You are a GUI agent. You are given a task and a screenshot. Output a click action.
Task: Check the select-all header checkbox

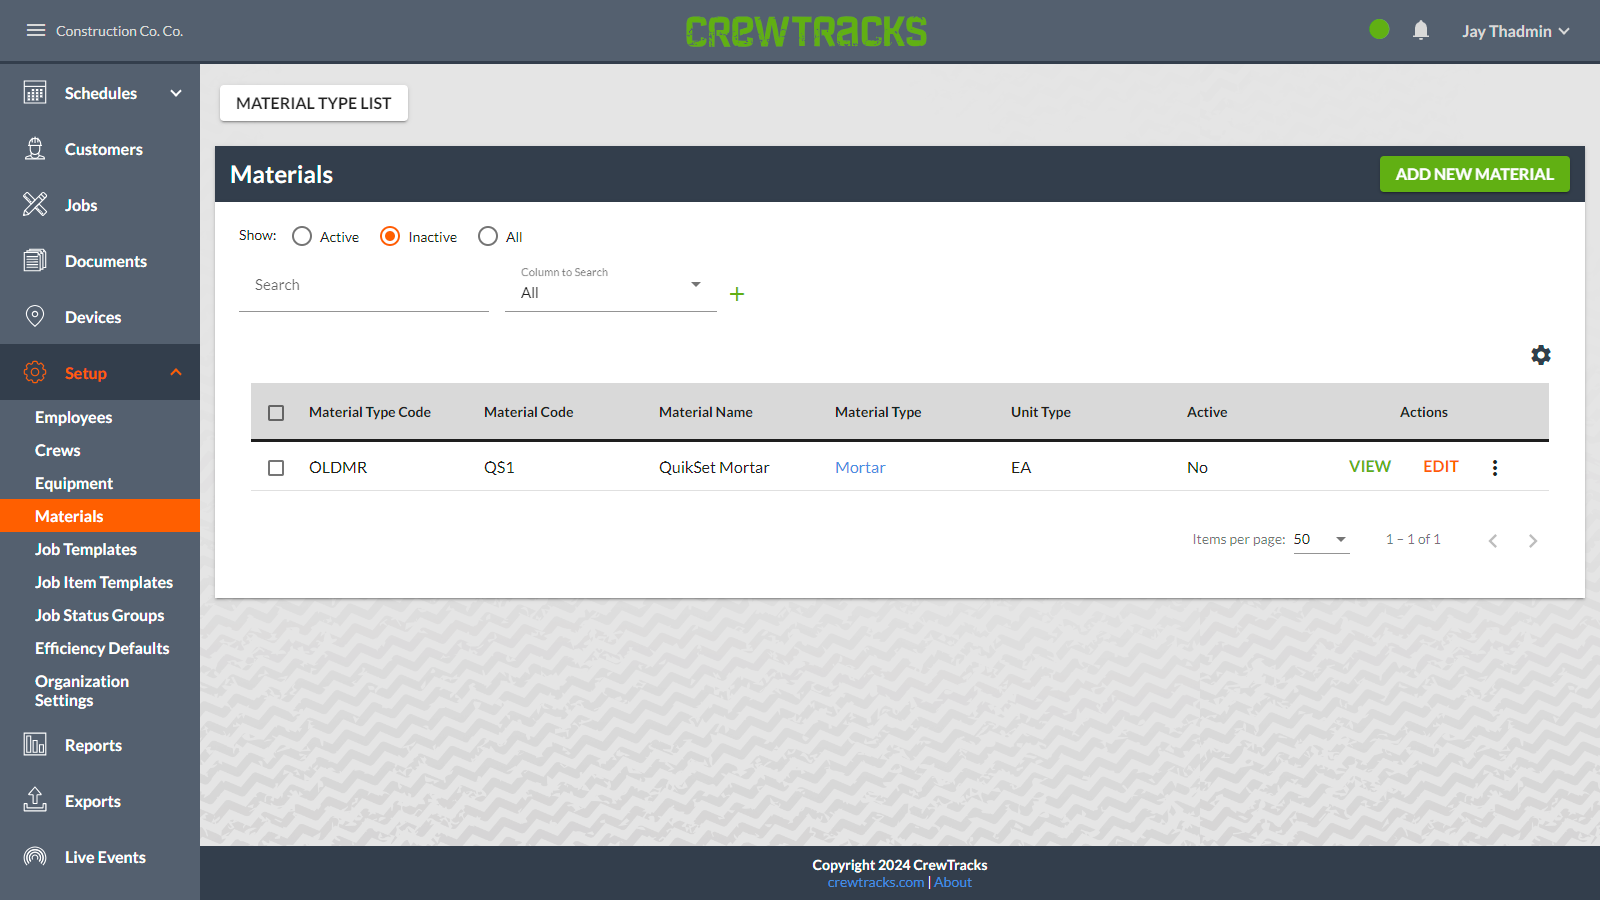276,413
